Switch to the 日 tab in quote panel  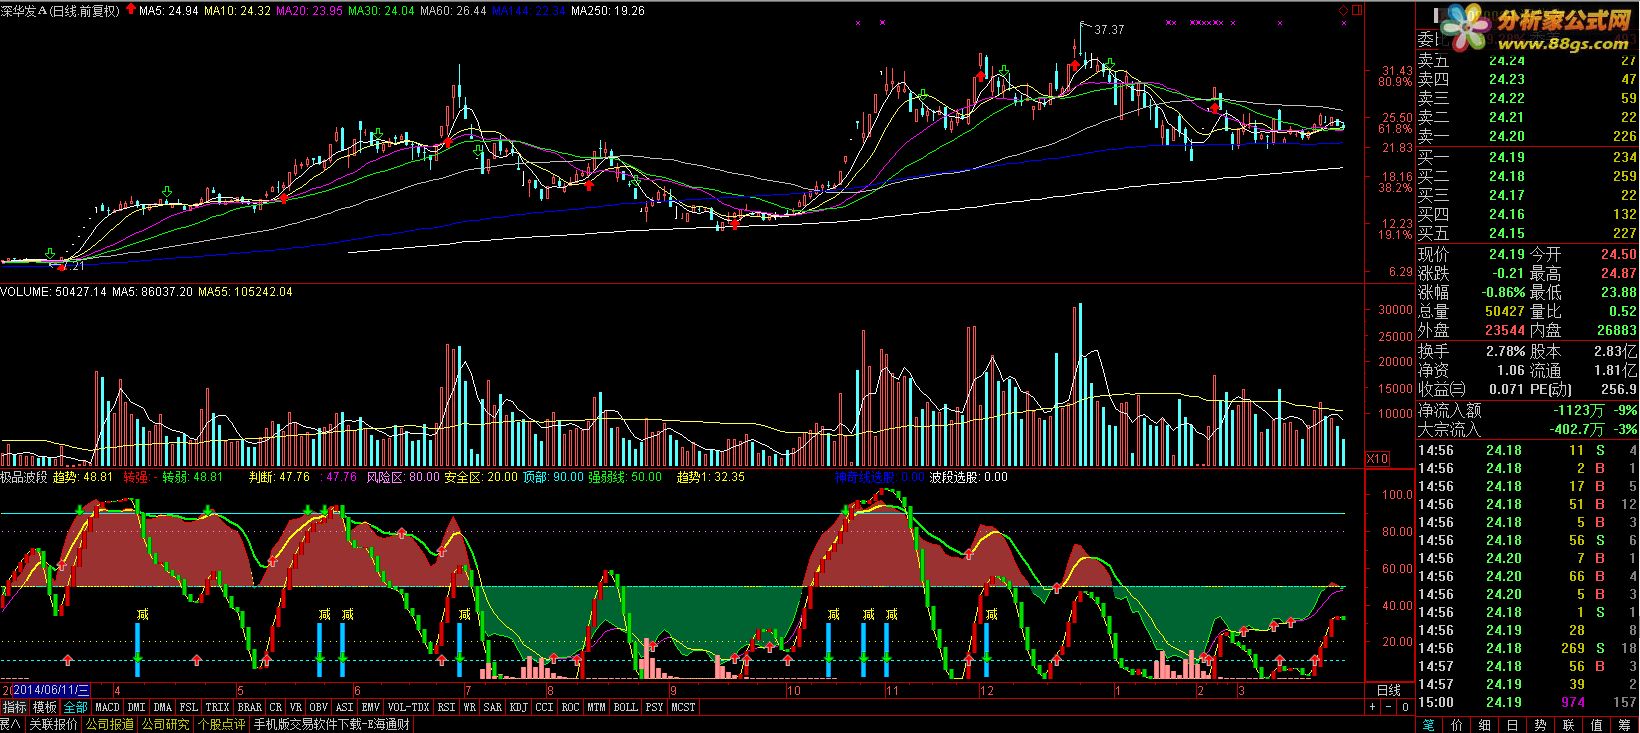coord(1512,725)
